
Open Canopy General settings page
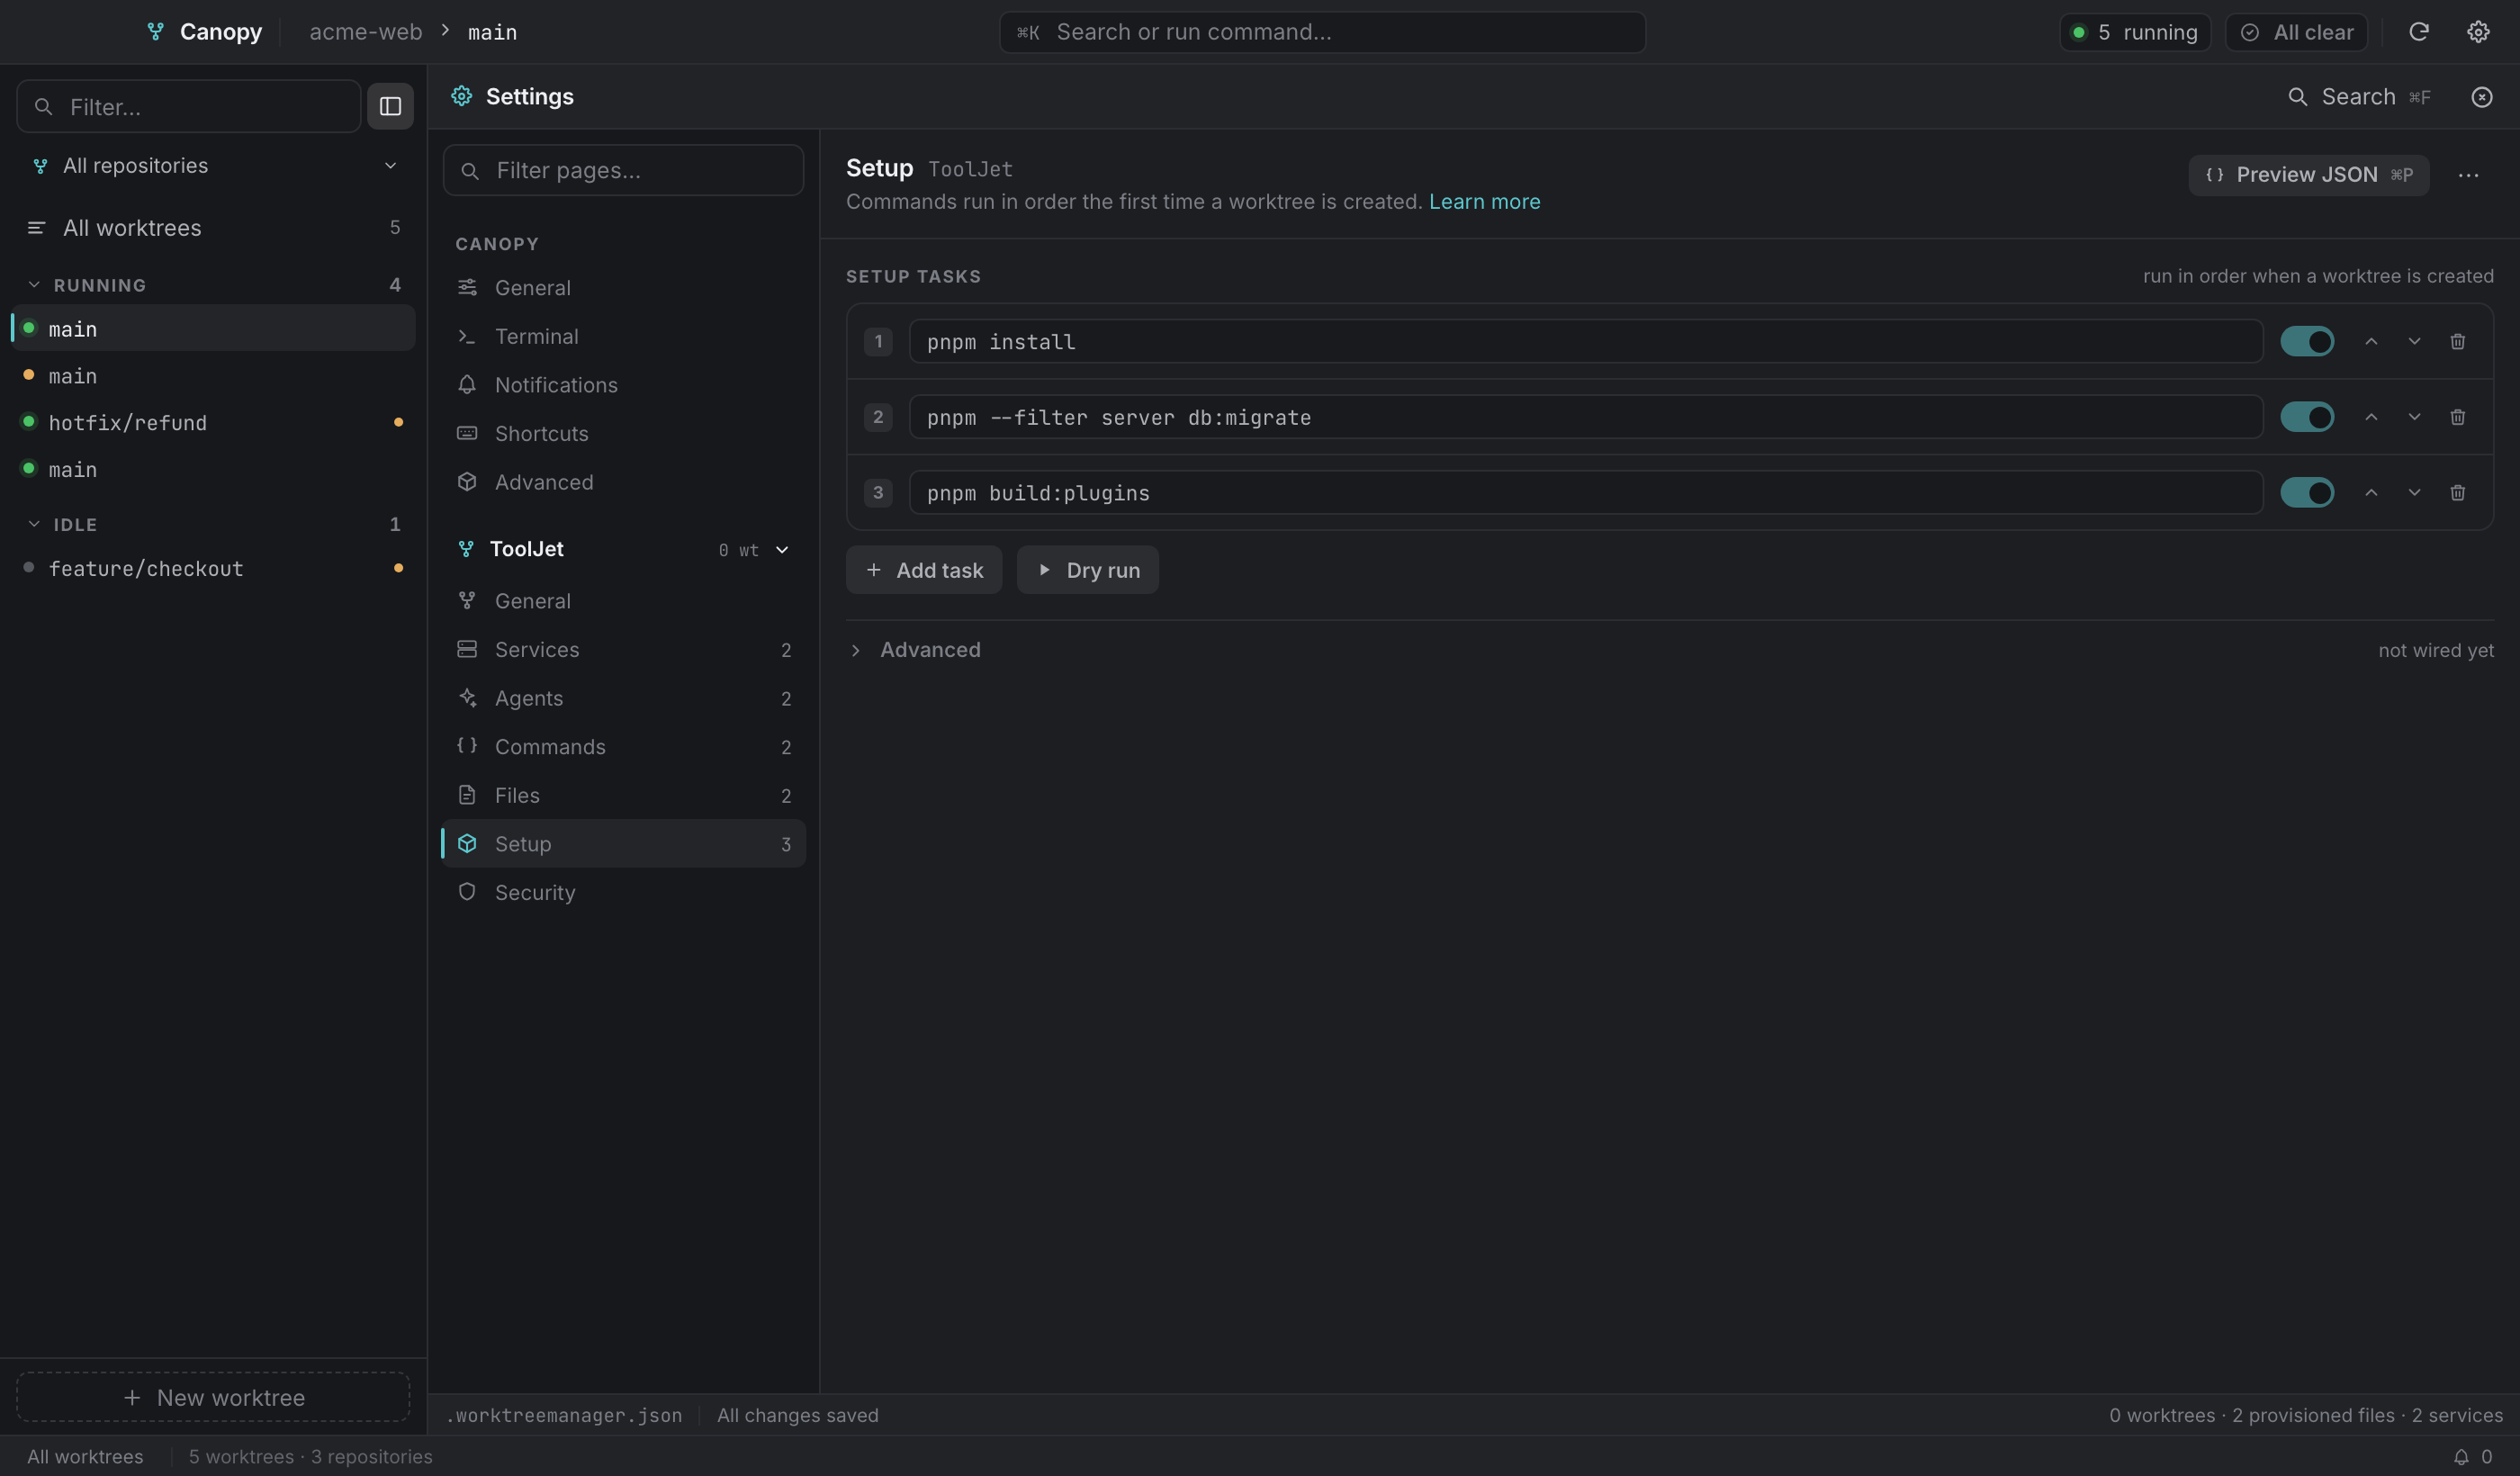[x=623, y=288]
